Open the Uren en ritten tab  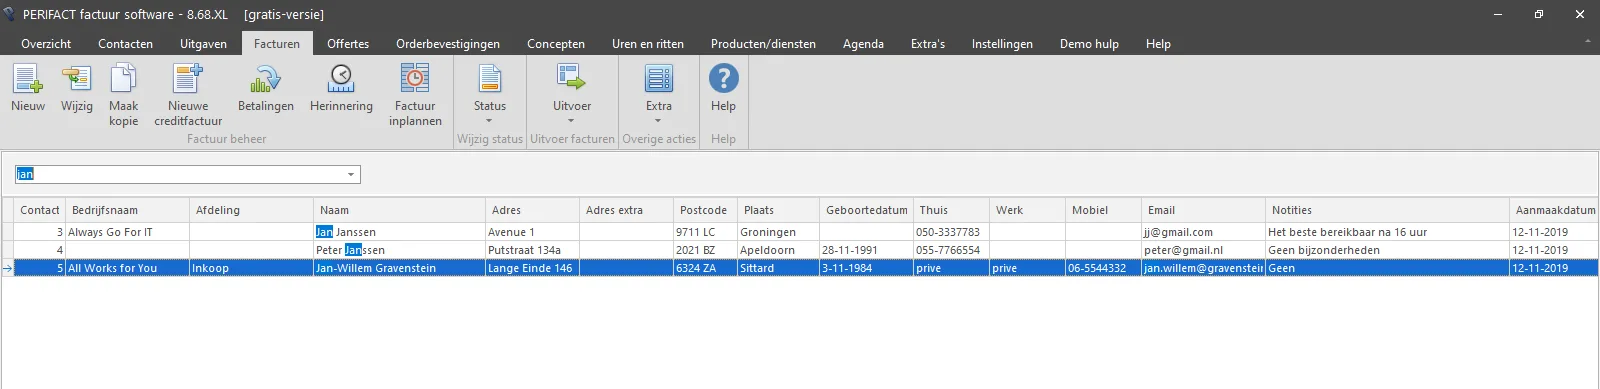(x=648, y=44)
